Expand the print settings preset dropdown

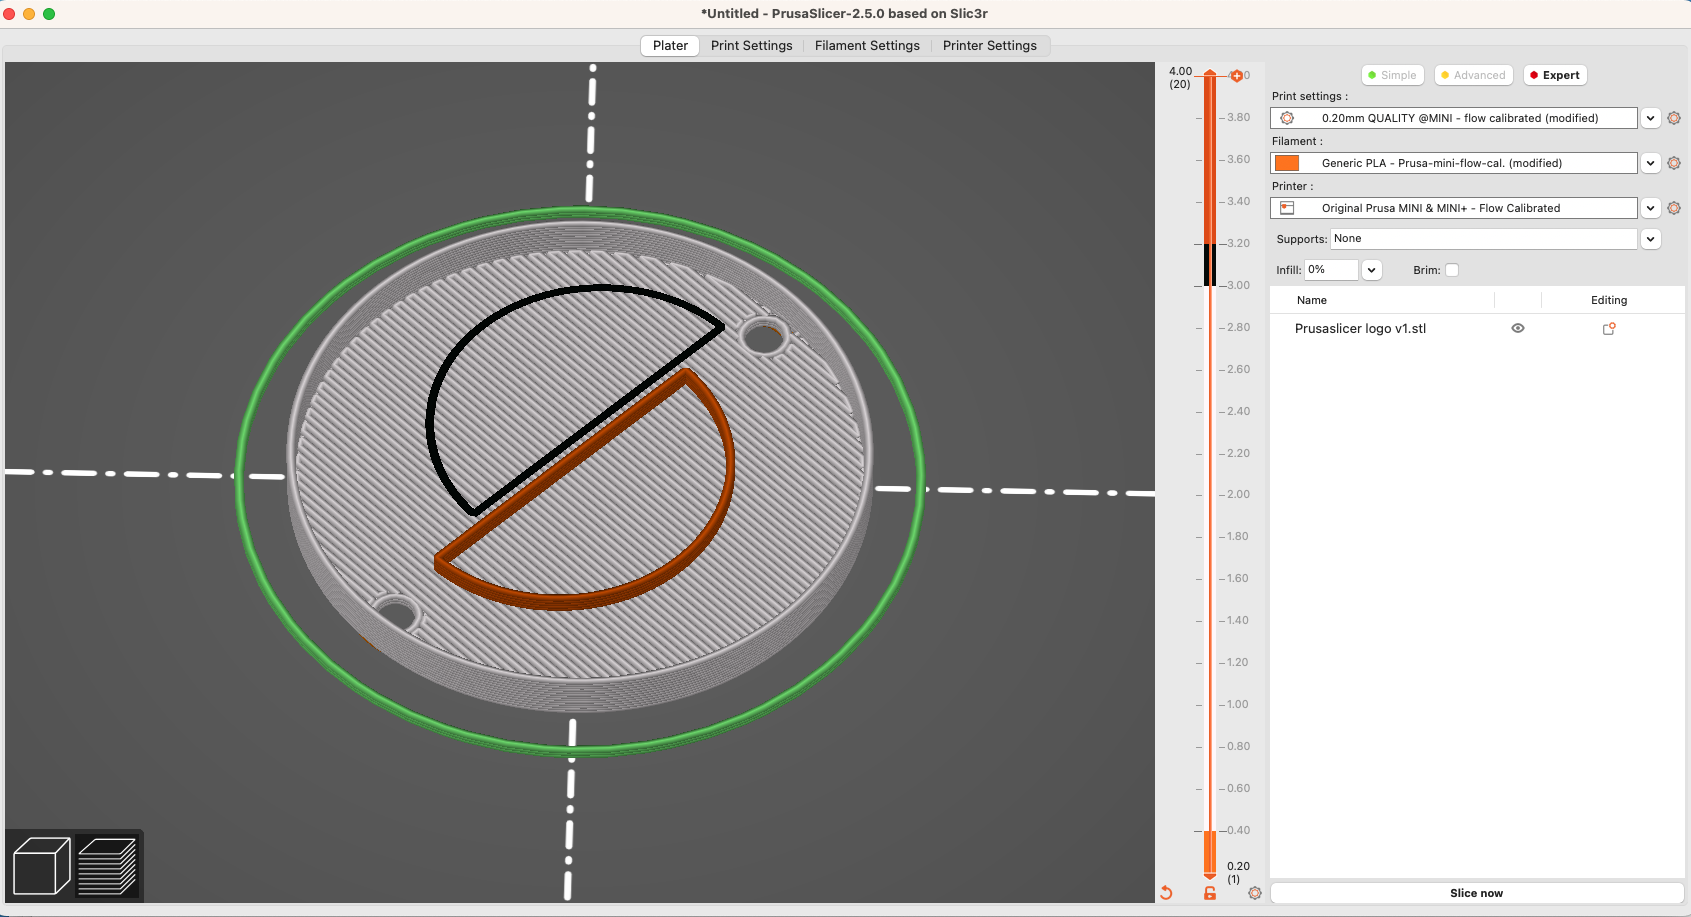click(1651, 118)
